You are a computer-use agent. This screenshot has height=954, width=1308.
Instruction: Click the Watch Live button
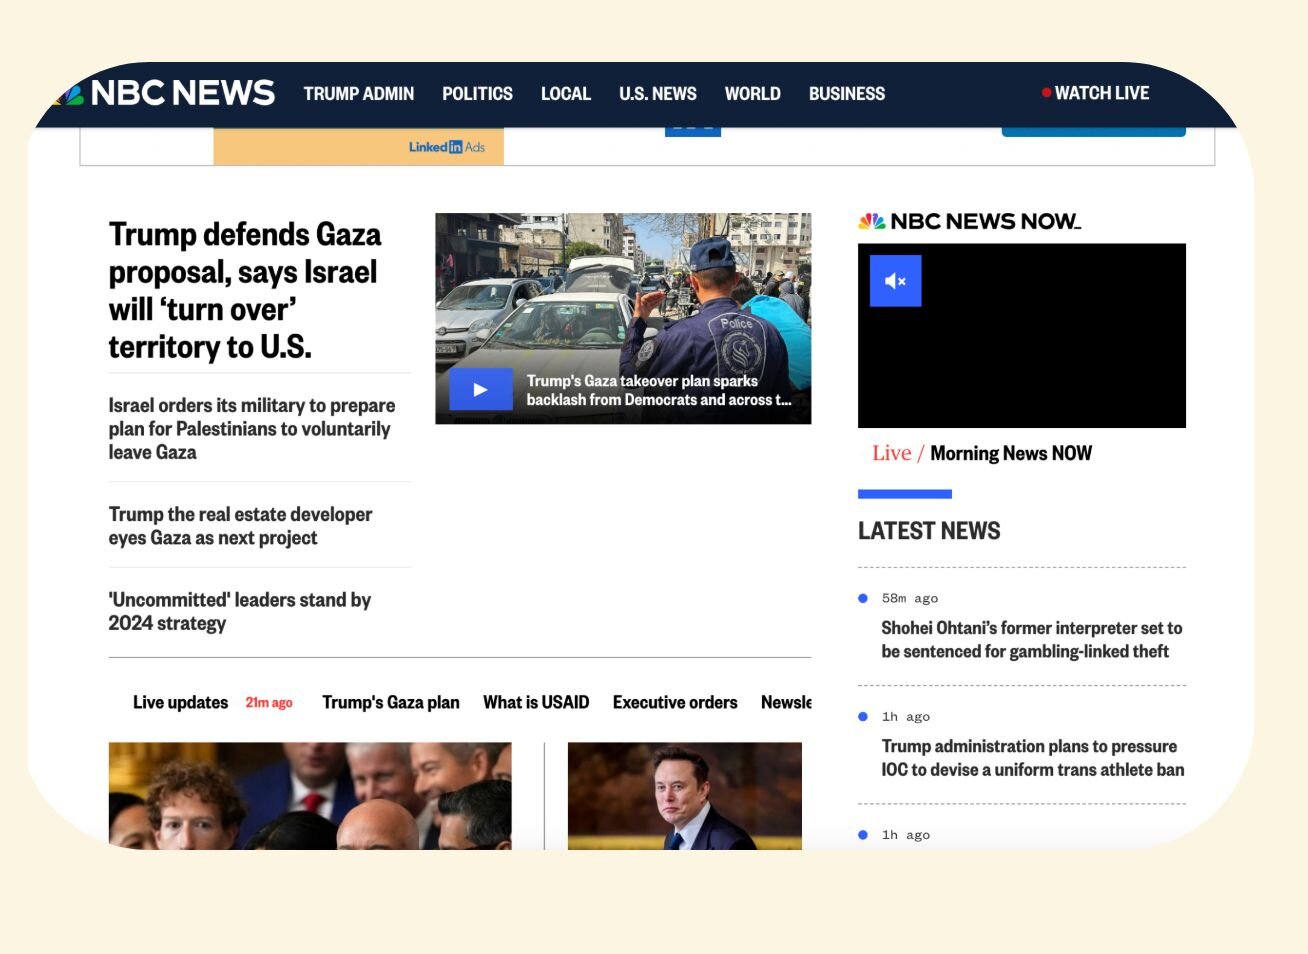pyautogui.click(x=1096, y=93)
